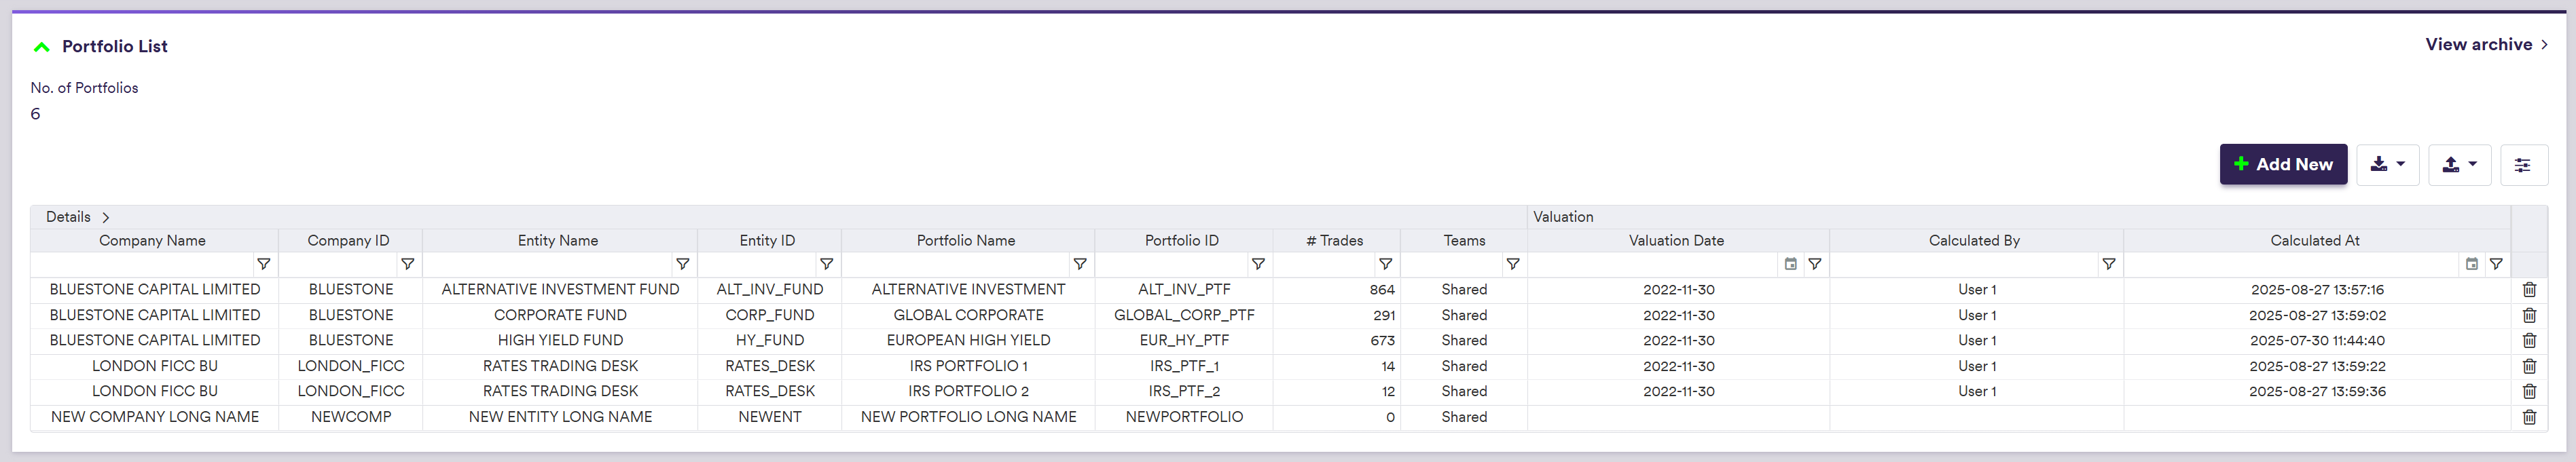Image resolution: width=2576 pixels, height=462 pixels.
Task: Open the Calculated At calendar picker
Action: click(x=2471, y=265)
